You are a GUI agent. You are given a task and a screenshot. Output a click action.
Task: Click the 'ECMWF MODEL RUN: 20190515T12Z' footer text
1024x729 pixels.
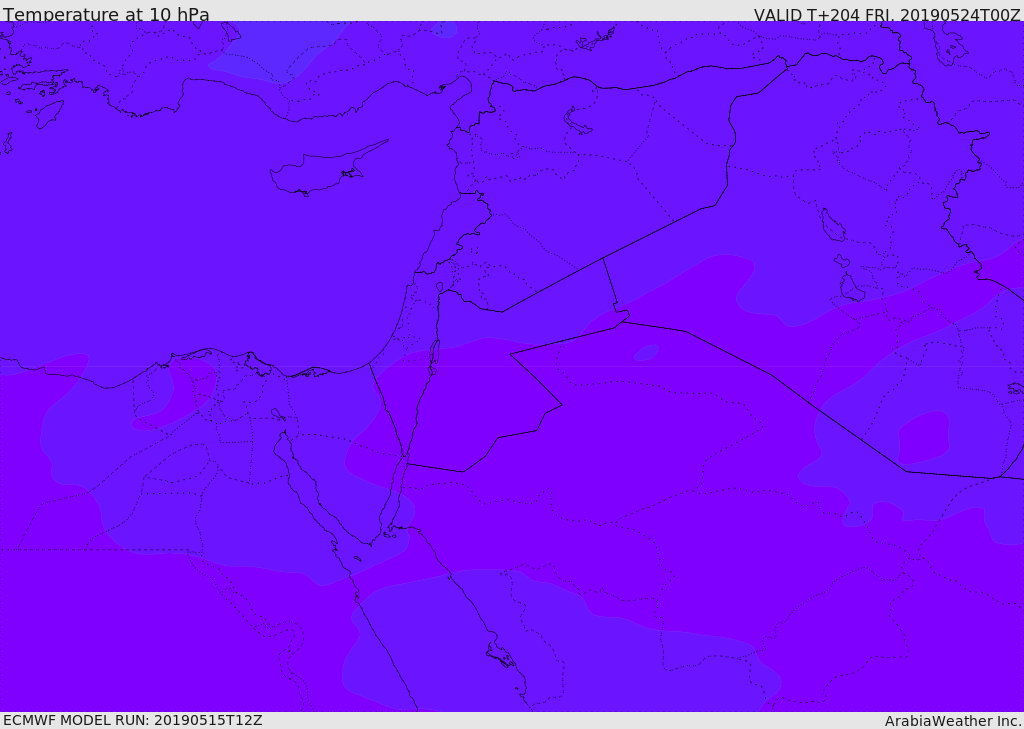[133, 720]
